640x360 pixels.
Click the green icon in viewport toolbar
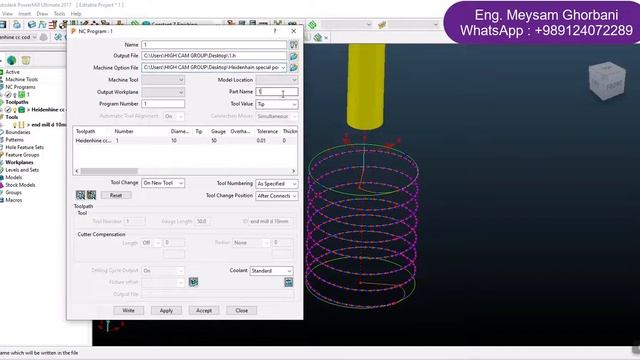[318, 38]
